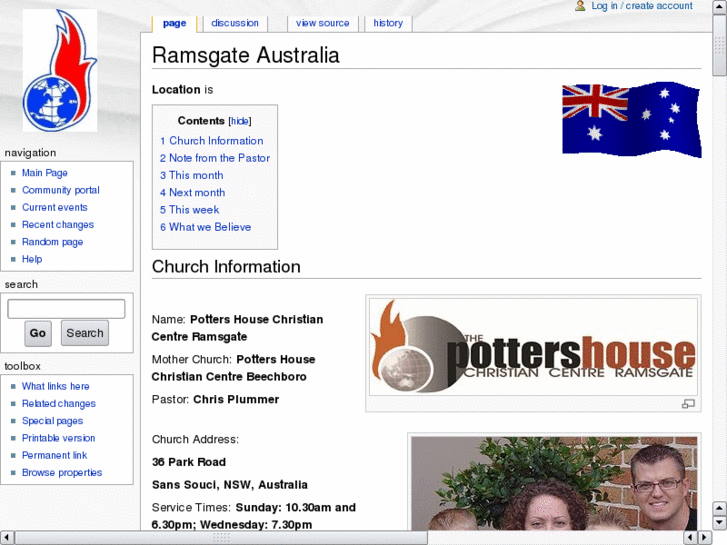
Task: Click the horizontal scrollbar left arrow
Action: [6, 538]
